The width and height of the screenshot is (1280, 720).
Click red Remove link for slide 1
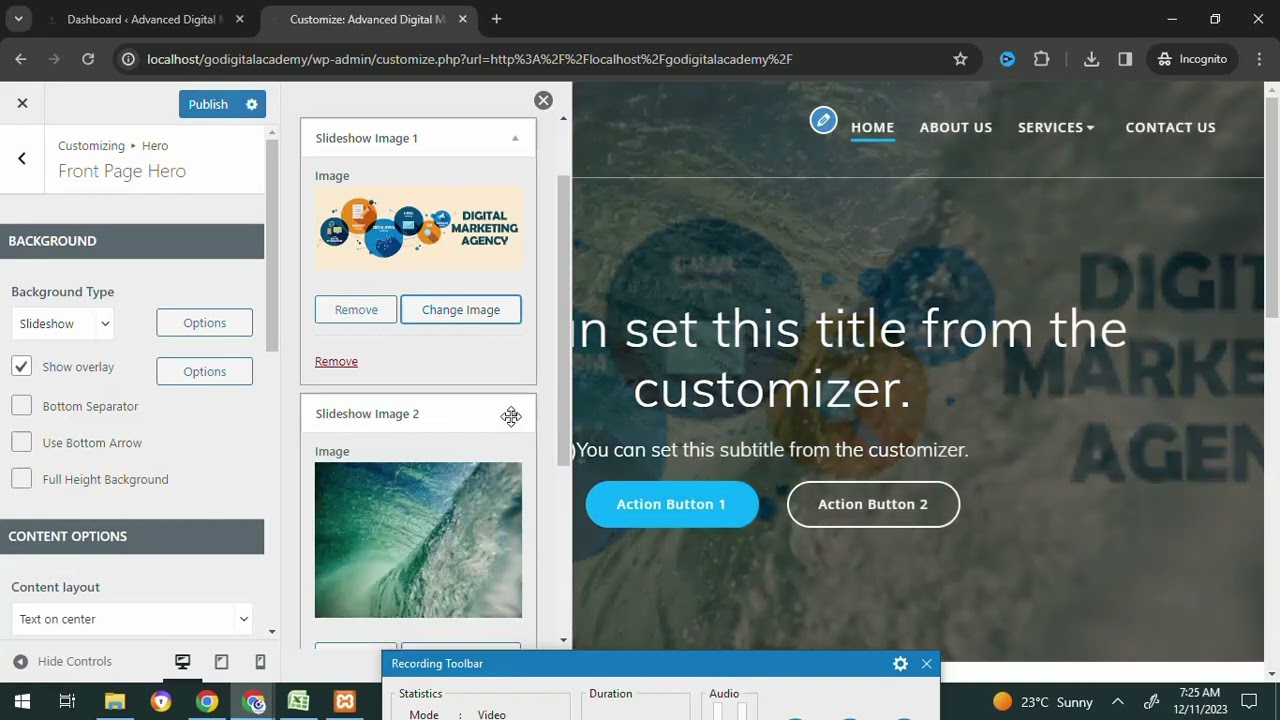tap(336, 361)
